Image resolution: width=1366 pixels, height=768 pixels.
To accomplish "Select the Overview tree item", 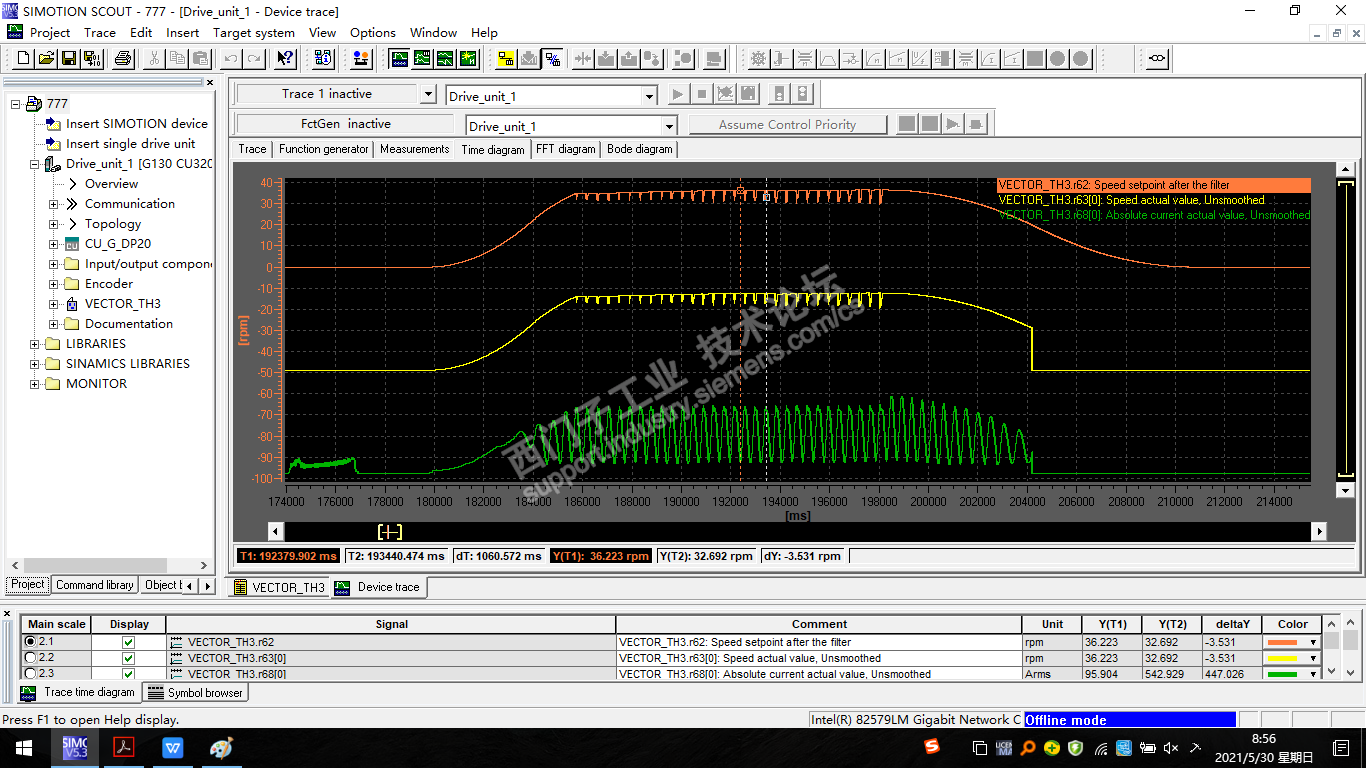I will click(x=112, y=184).
